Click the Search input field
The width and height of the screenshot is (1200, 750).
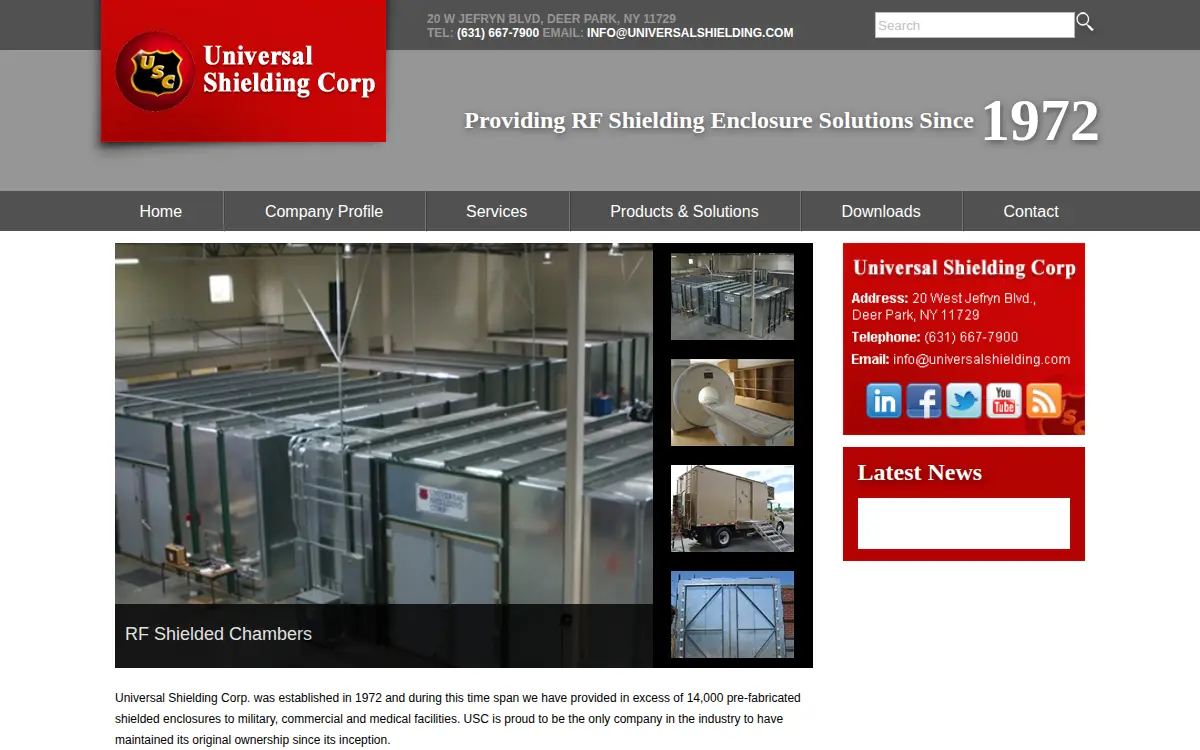(975, 25)
